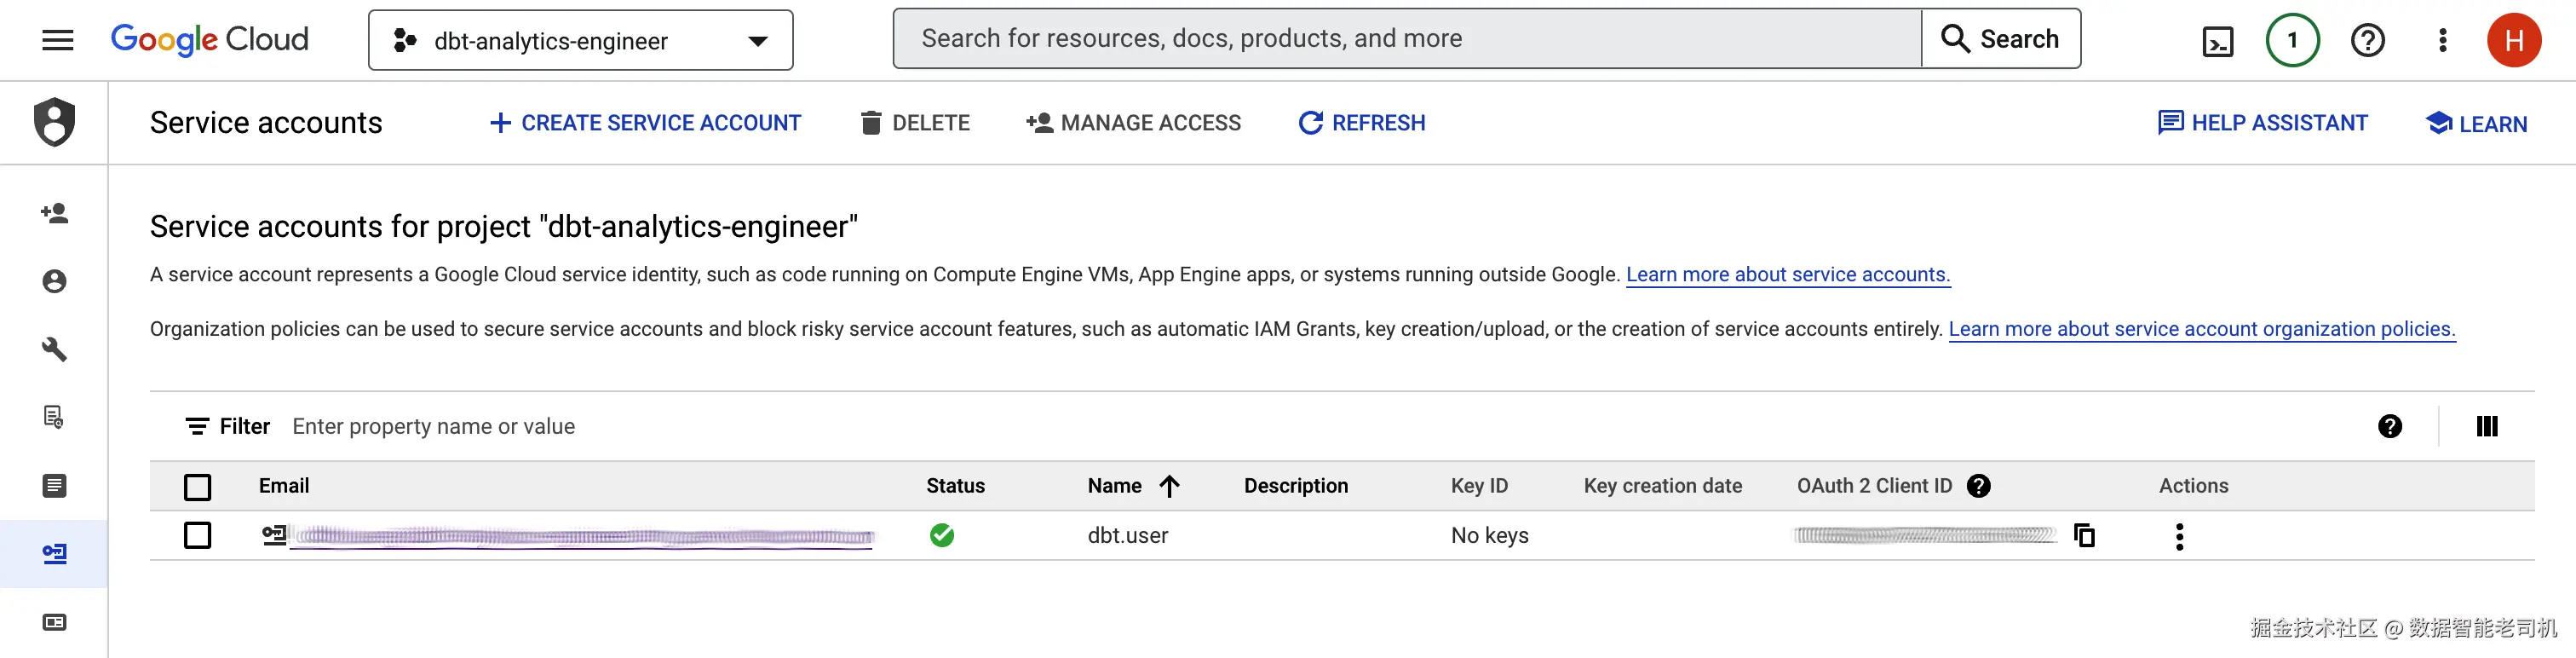Open service account organization policies link
The width and height of the screenshot is (2576, 658).
tap(2202, 329)
